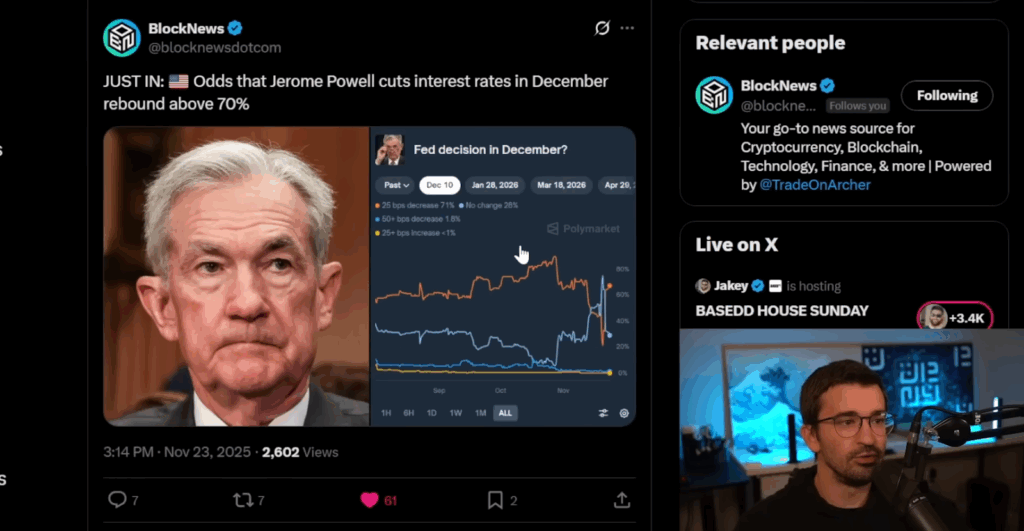Unlike the tweet via heart icon
This screenshot has height=531, width=1024.
click(x=369, y=500)
